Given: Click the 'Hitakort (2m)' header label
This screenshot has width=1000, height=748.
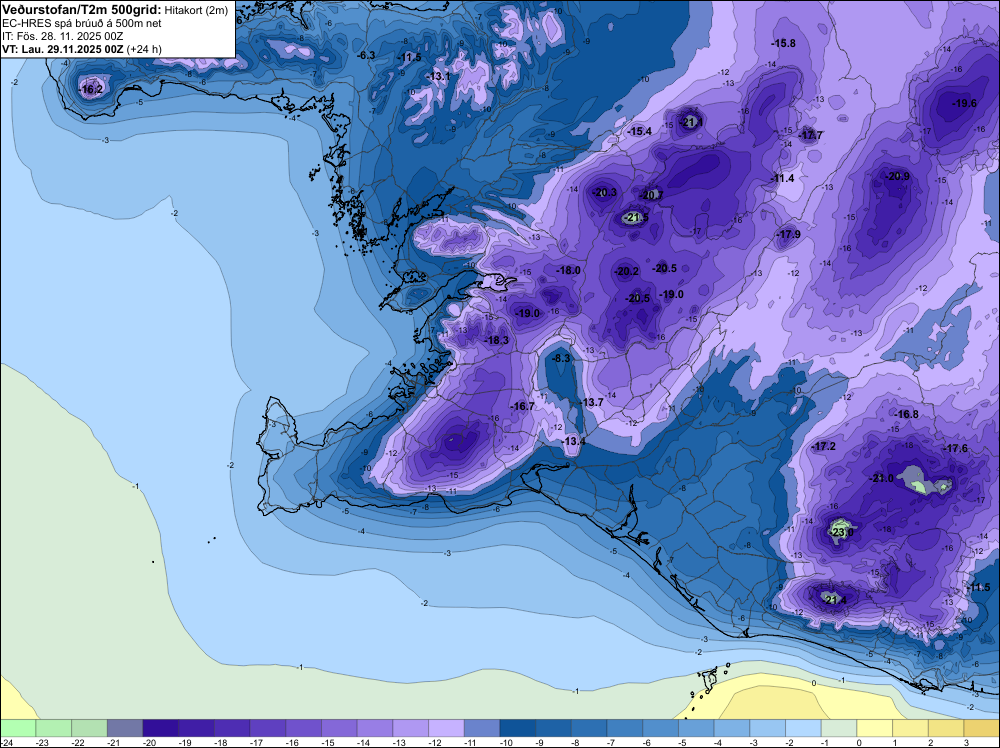Looking at the screenshot, I should tap(196, 10).
